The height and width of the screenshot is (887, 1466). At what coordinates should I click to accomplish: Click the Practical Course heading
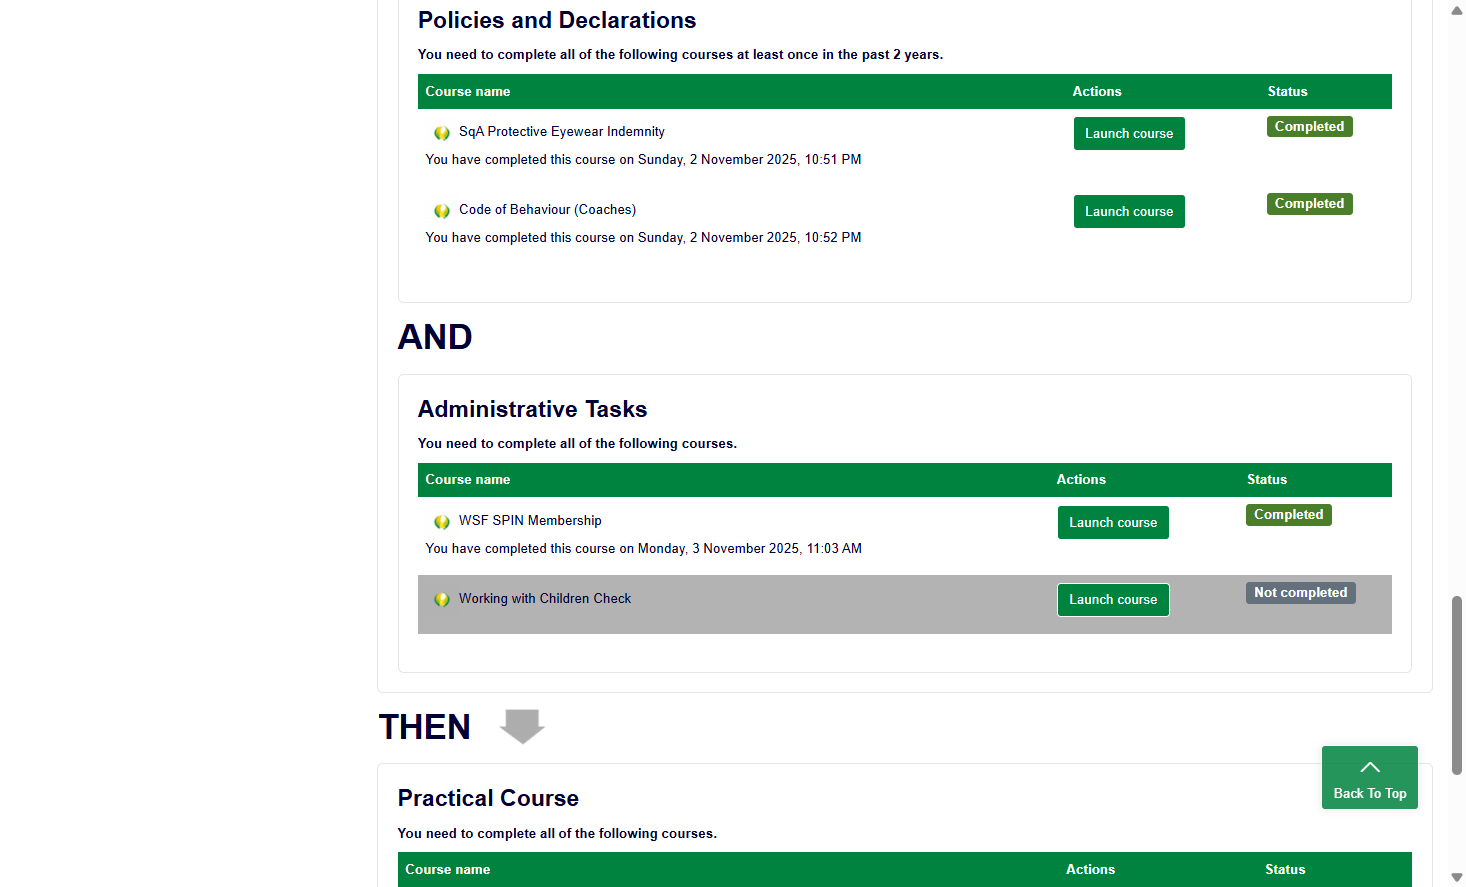(x=488, y=798)
